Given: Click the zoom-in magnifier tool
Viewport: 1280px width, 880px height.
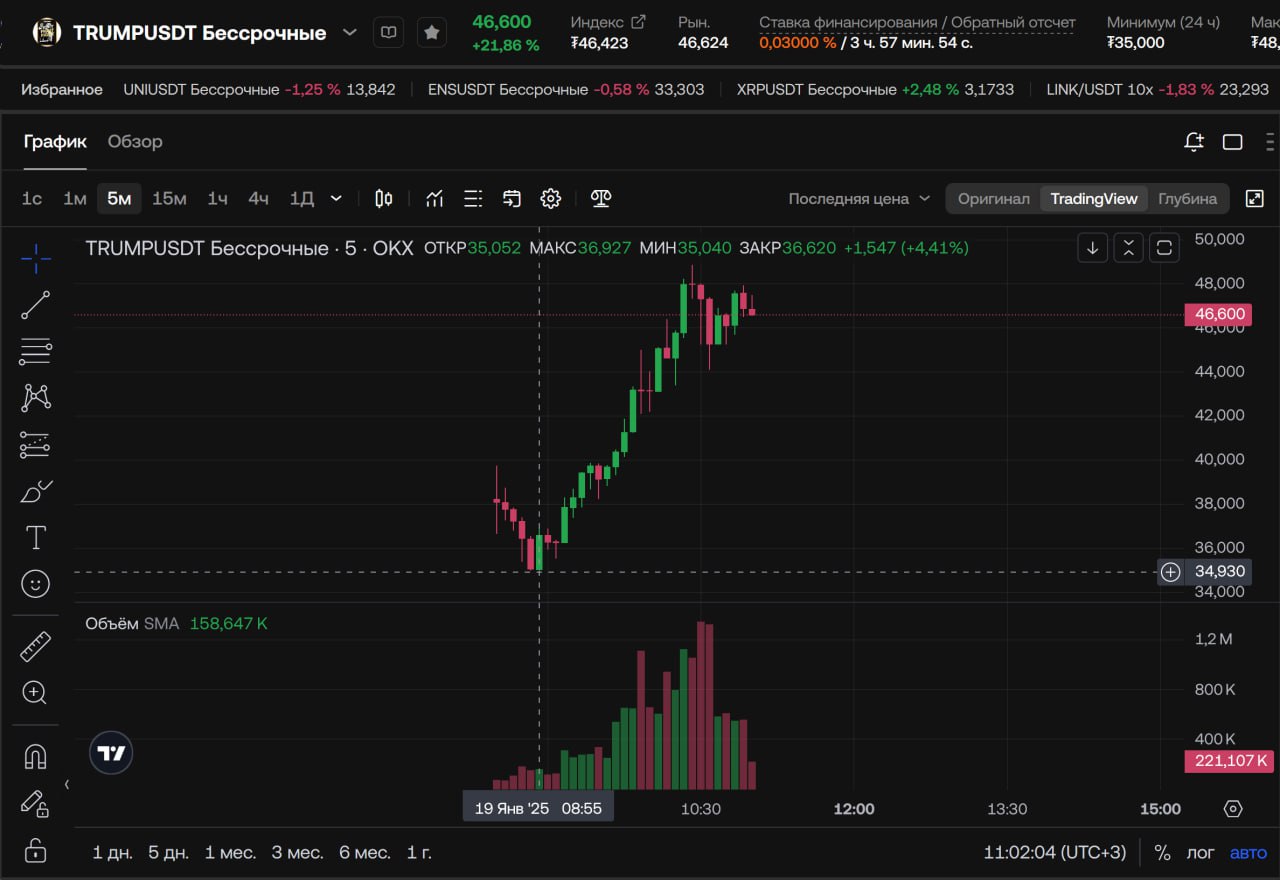Looking at the screenshot, I should tap(36, 693).
